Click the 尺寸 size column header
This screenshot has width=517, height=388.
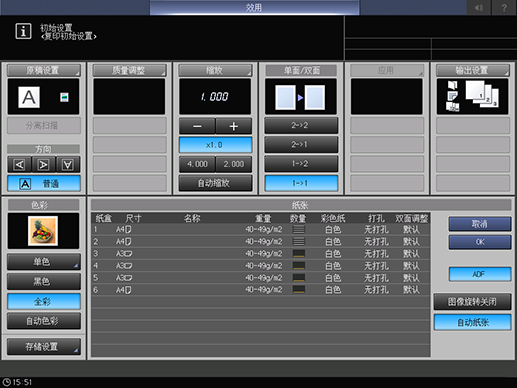134,218
